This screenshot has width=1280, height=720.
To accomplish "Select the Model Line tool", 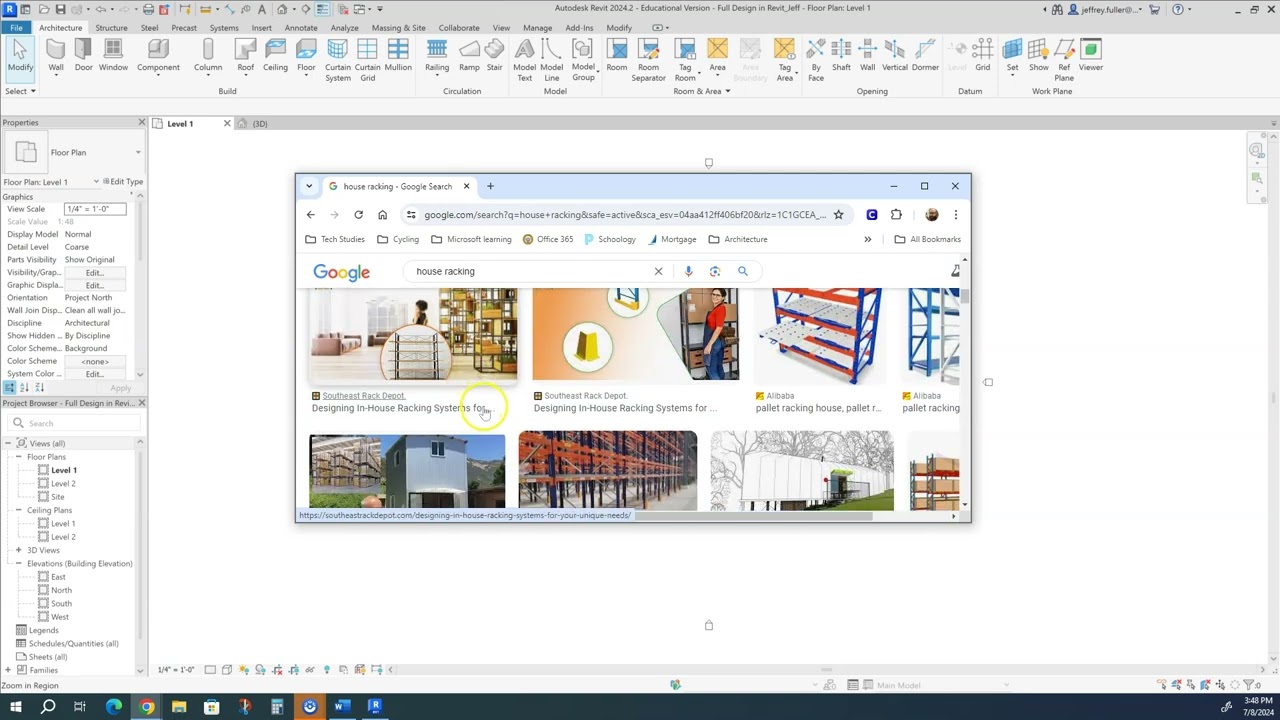I will coord(552,60).
